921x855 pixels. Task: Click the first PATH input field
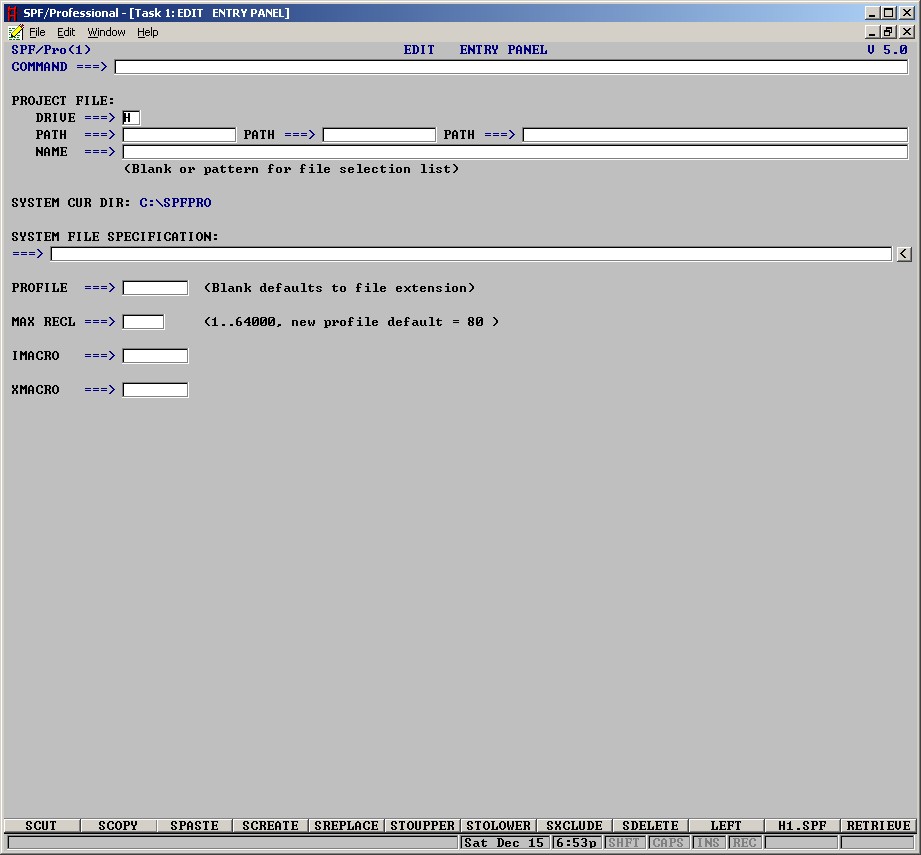pos(179,135)
